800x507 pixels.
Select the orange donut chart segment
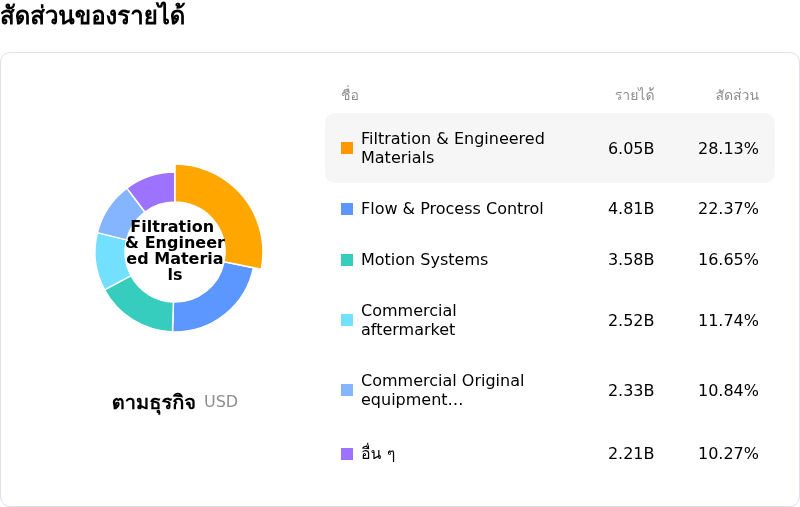[232, 209]
